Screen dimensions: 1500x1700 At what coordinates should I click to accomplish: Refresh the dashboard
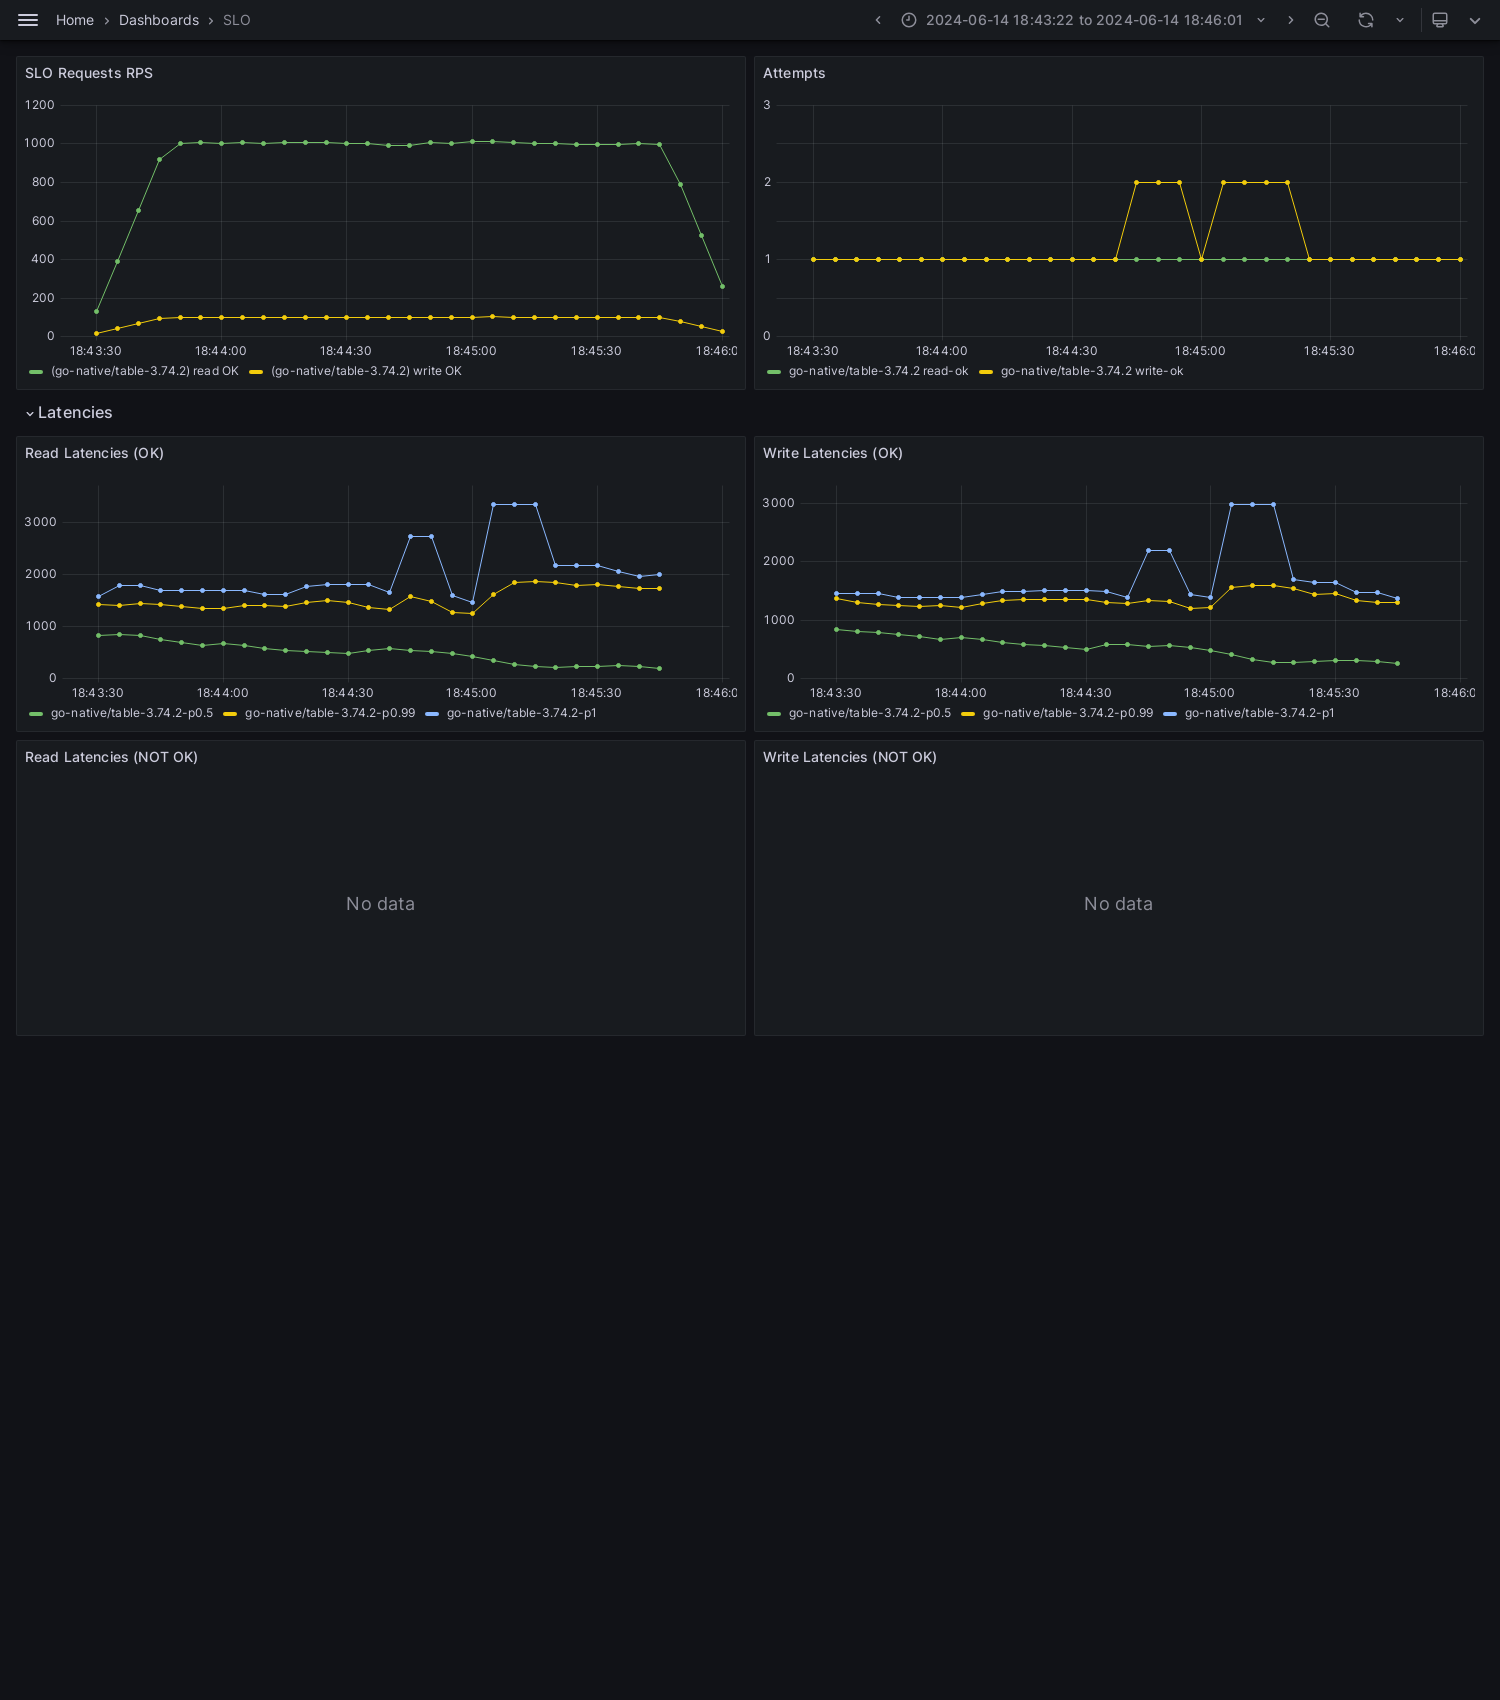pyautogui.click(x=1366, y=20)
